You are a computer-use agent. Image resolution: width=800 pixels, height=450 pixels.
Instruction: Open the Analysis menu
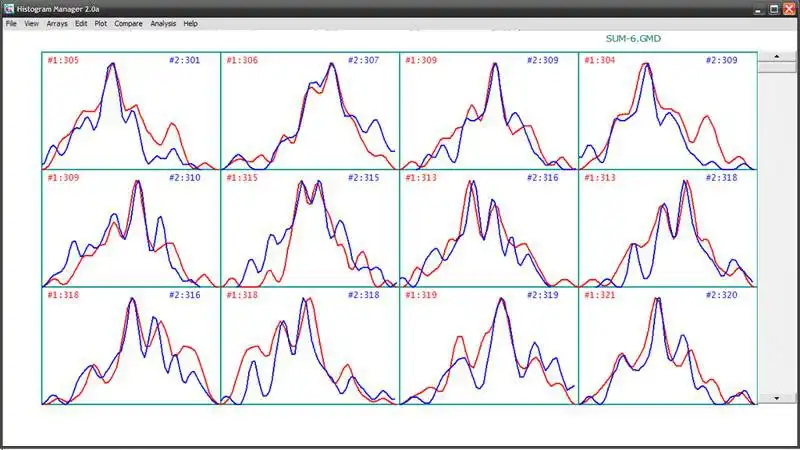163,23
